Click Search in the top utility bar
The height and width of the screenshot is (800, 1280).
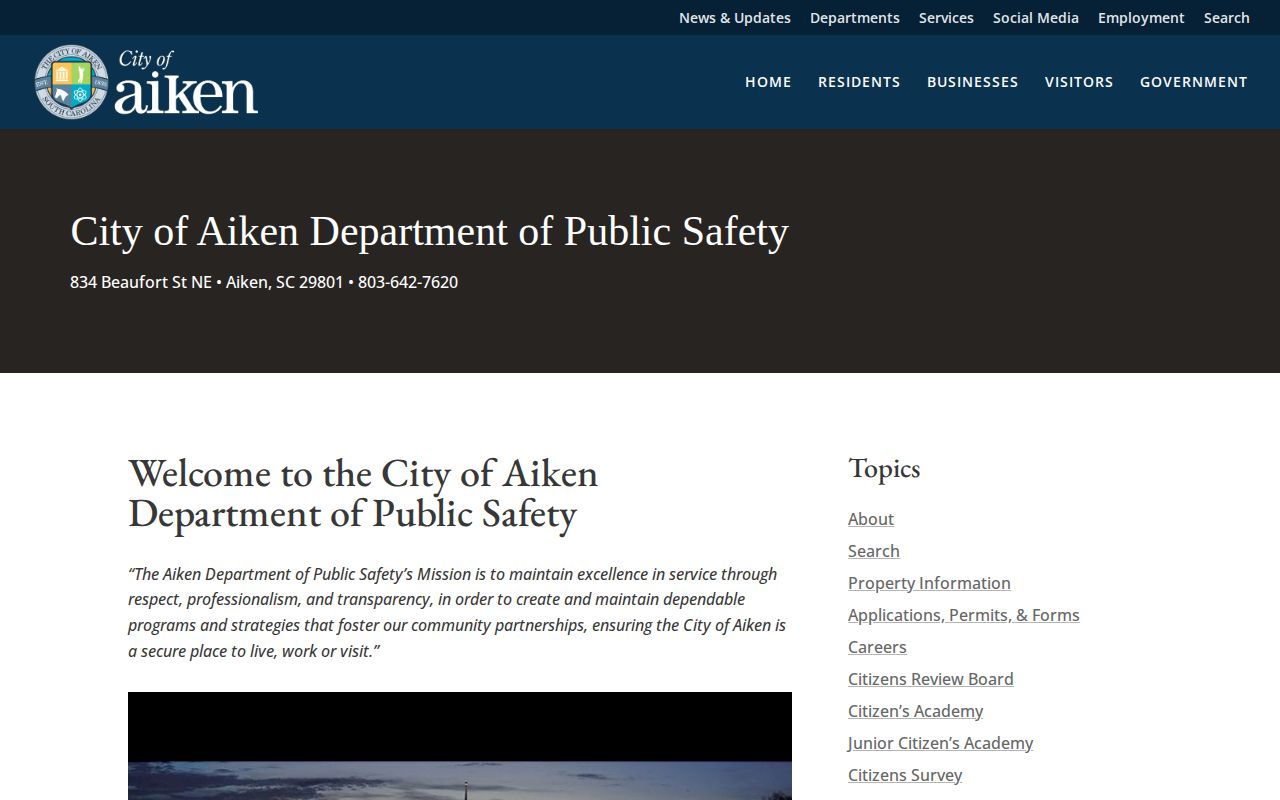[x=1227, y=18]
